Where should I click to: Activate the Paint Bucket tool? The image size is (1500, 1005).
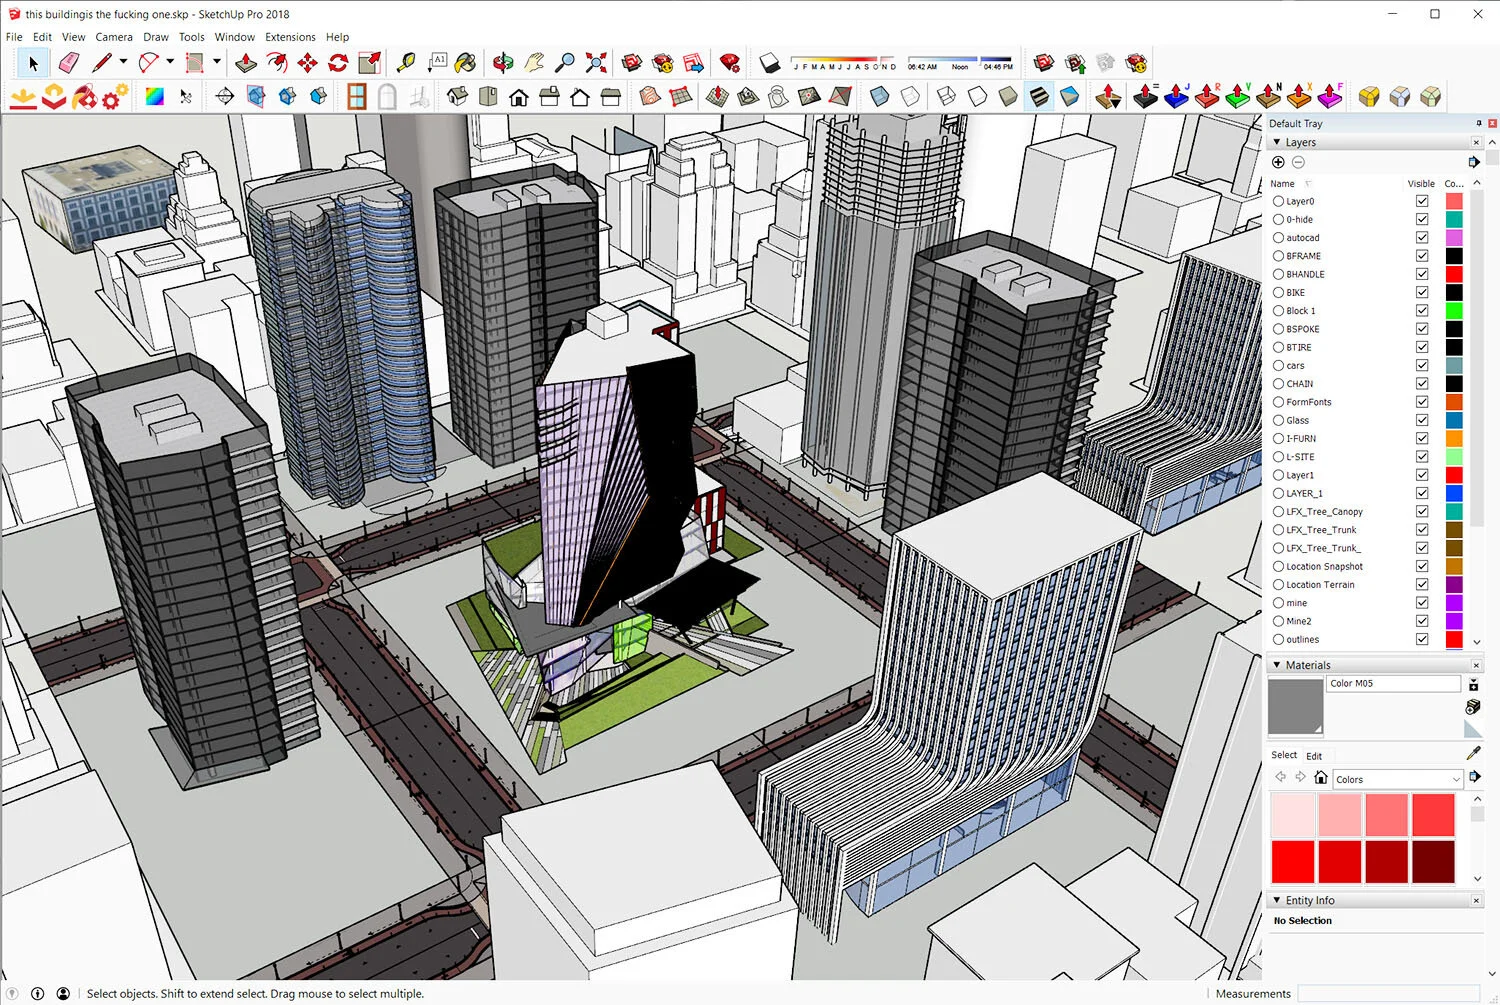point(467,62)
